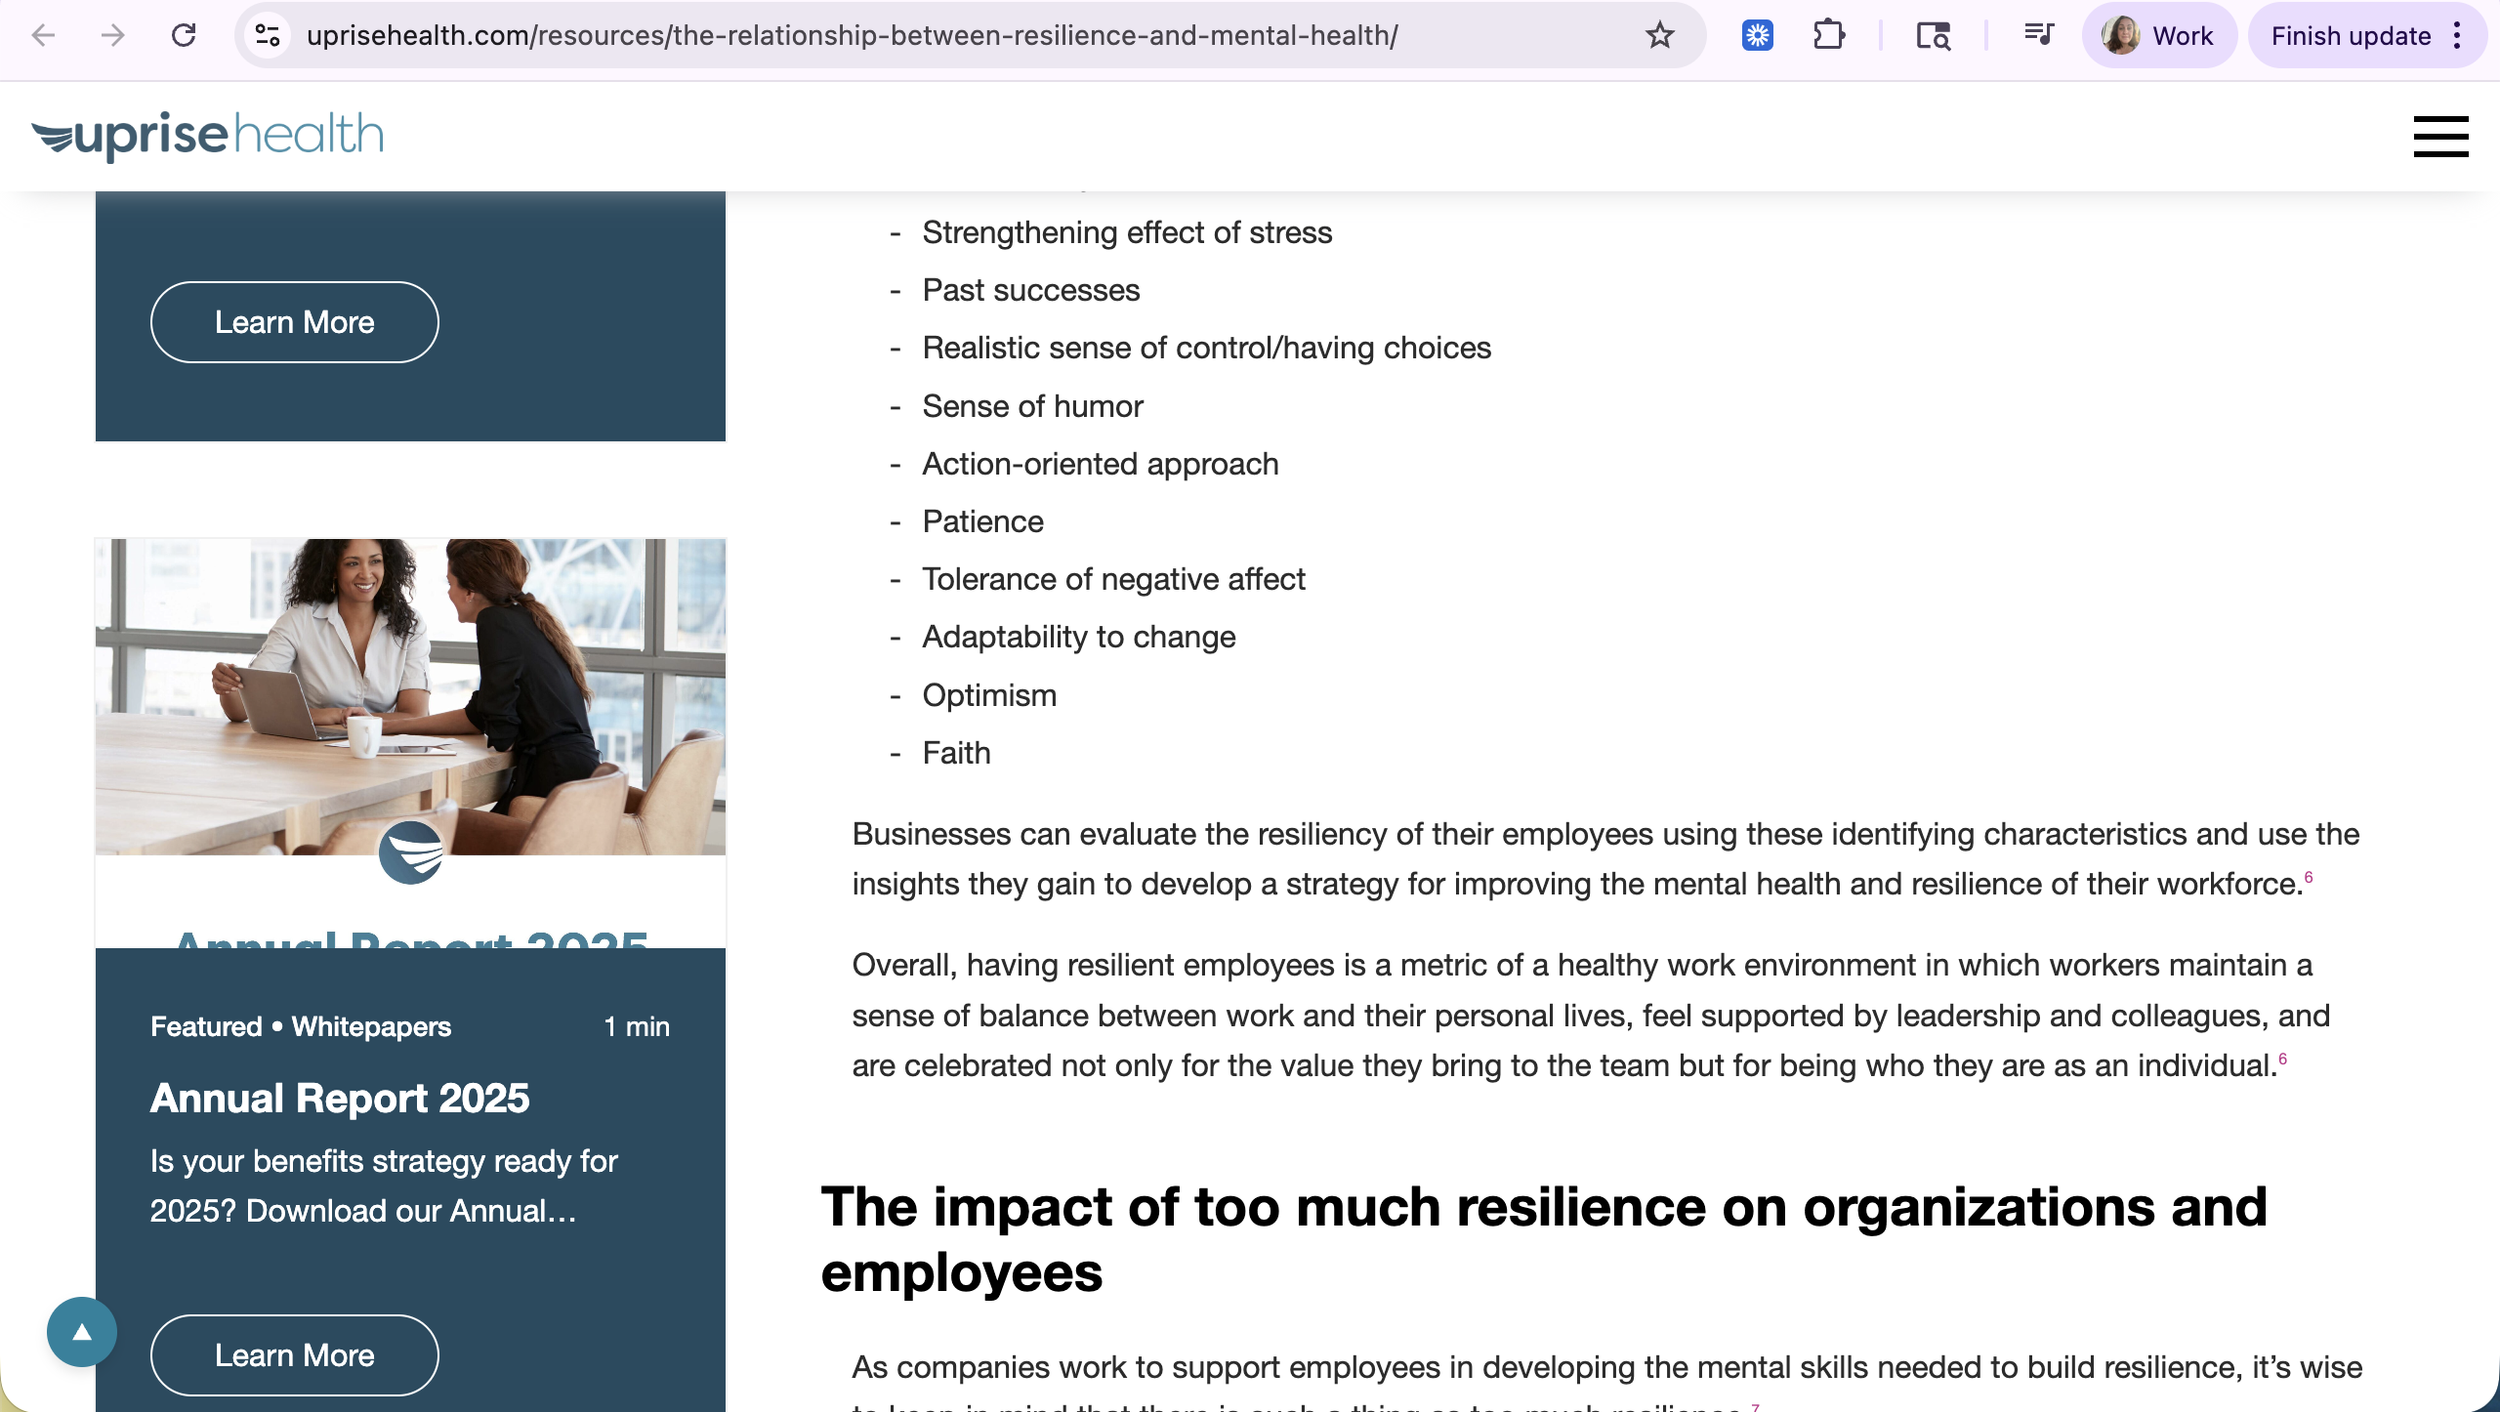Click Learn More under Annual Report 2025
This screenshot has width=2500, height=1412.
294,1354
